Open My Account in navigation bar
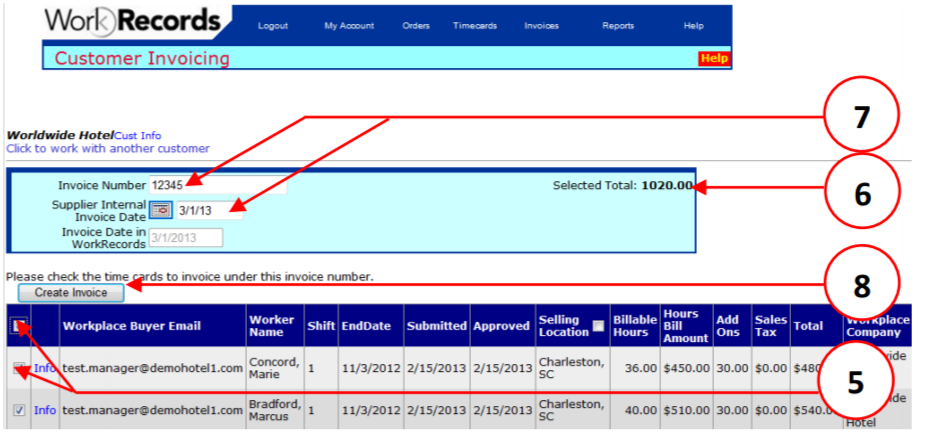The image size is (935, 442). pos(349,26)
